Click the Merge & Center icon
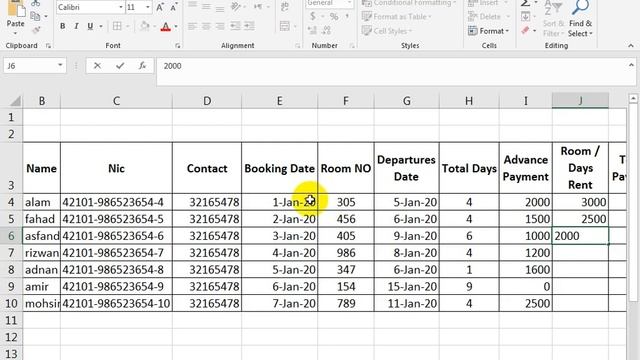 pos(285,26)
